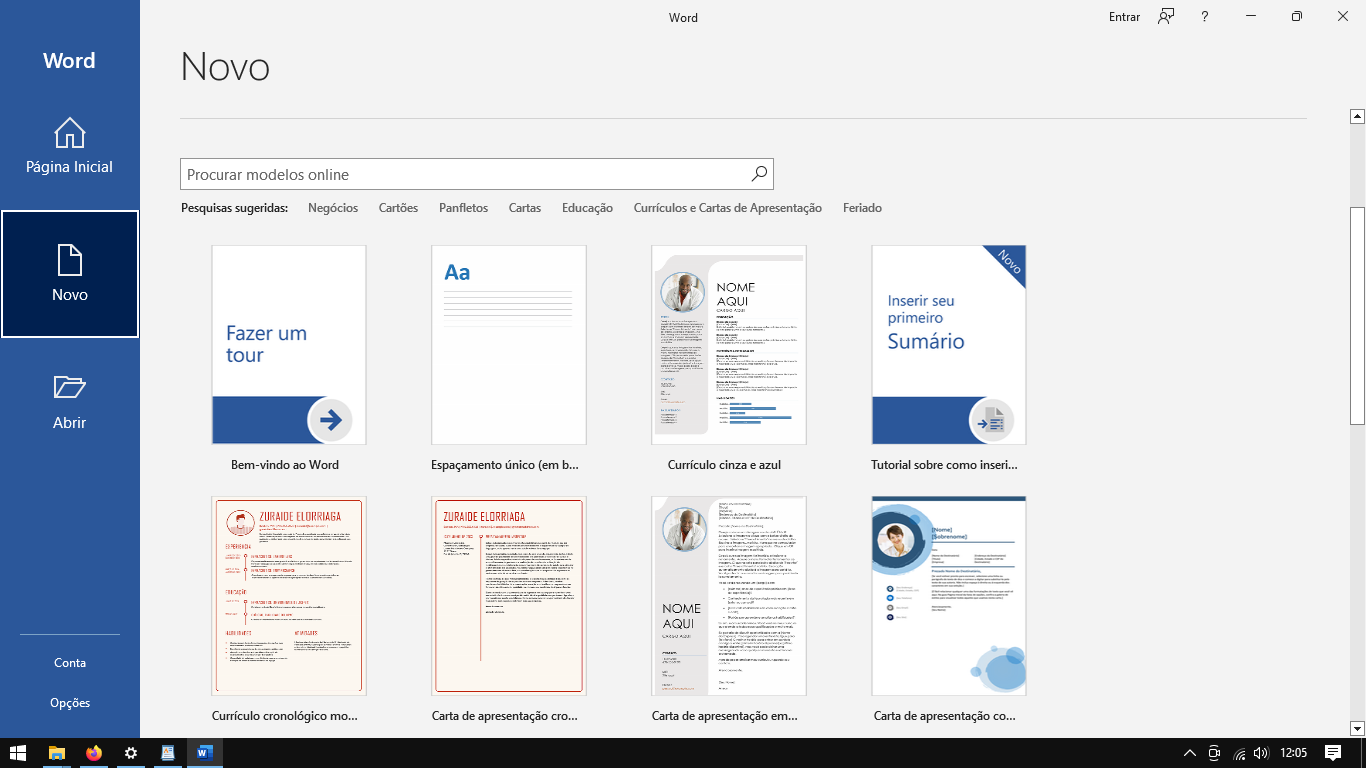
Task: Open the Bem-vindo ao Word tour template
Action: pyautogui.click(x=288, y=345)
